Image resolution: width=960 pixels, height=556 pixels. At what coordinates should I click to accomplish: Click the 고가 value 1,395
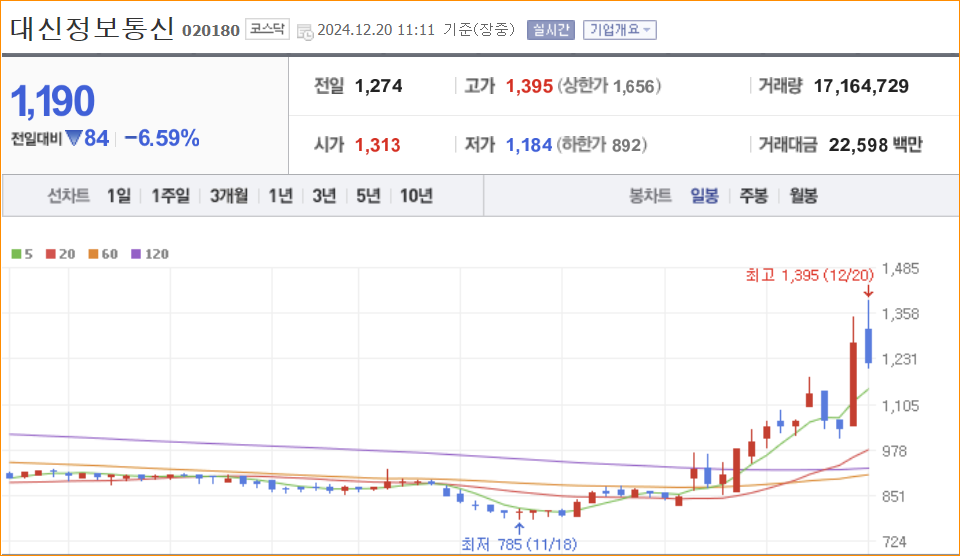(x=530, y=86)
